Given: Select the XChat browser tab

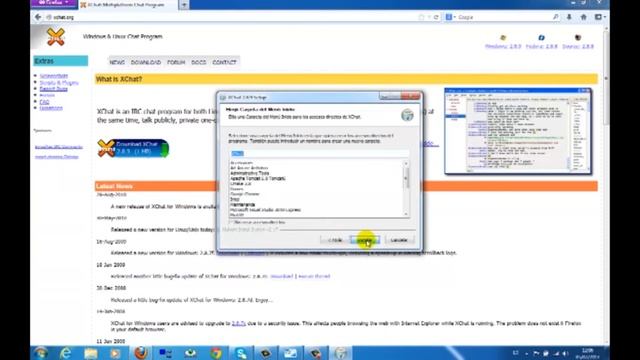Looking at the screenshot, I should pyautogui.click(x=128, y=5).
